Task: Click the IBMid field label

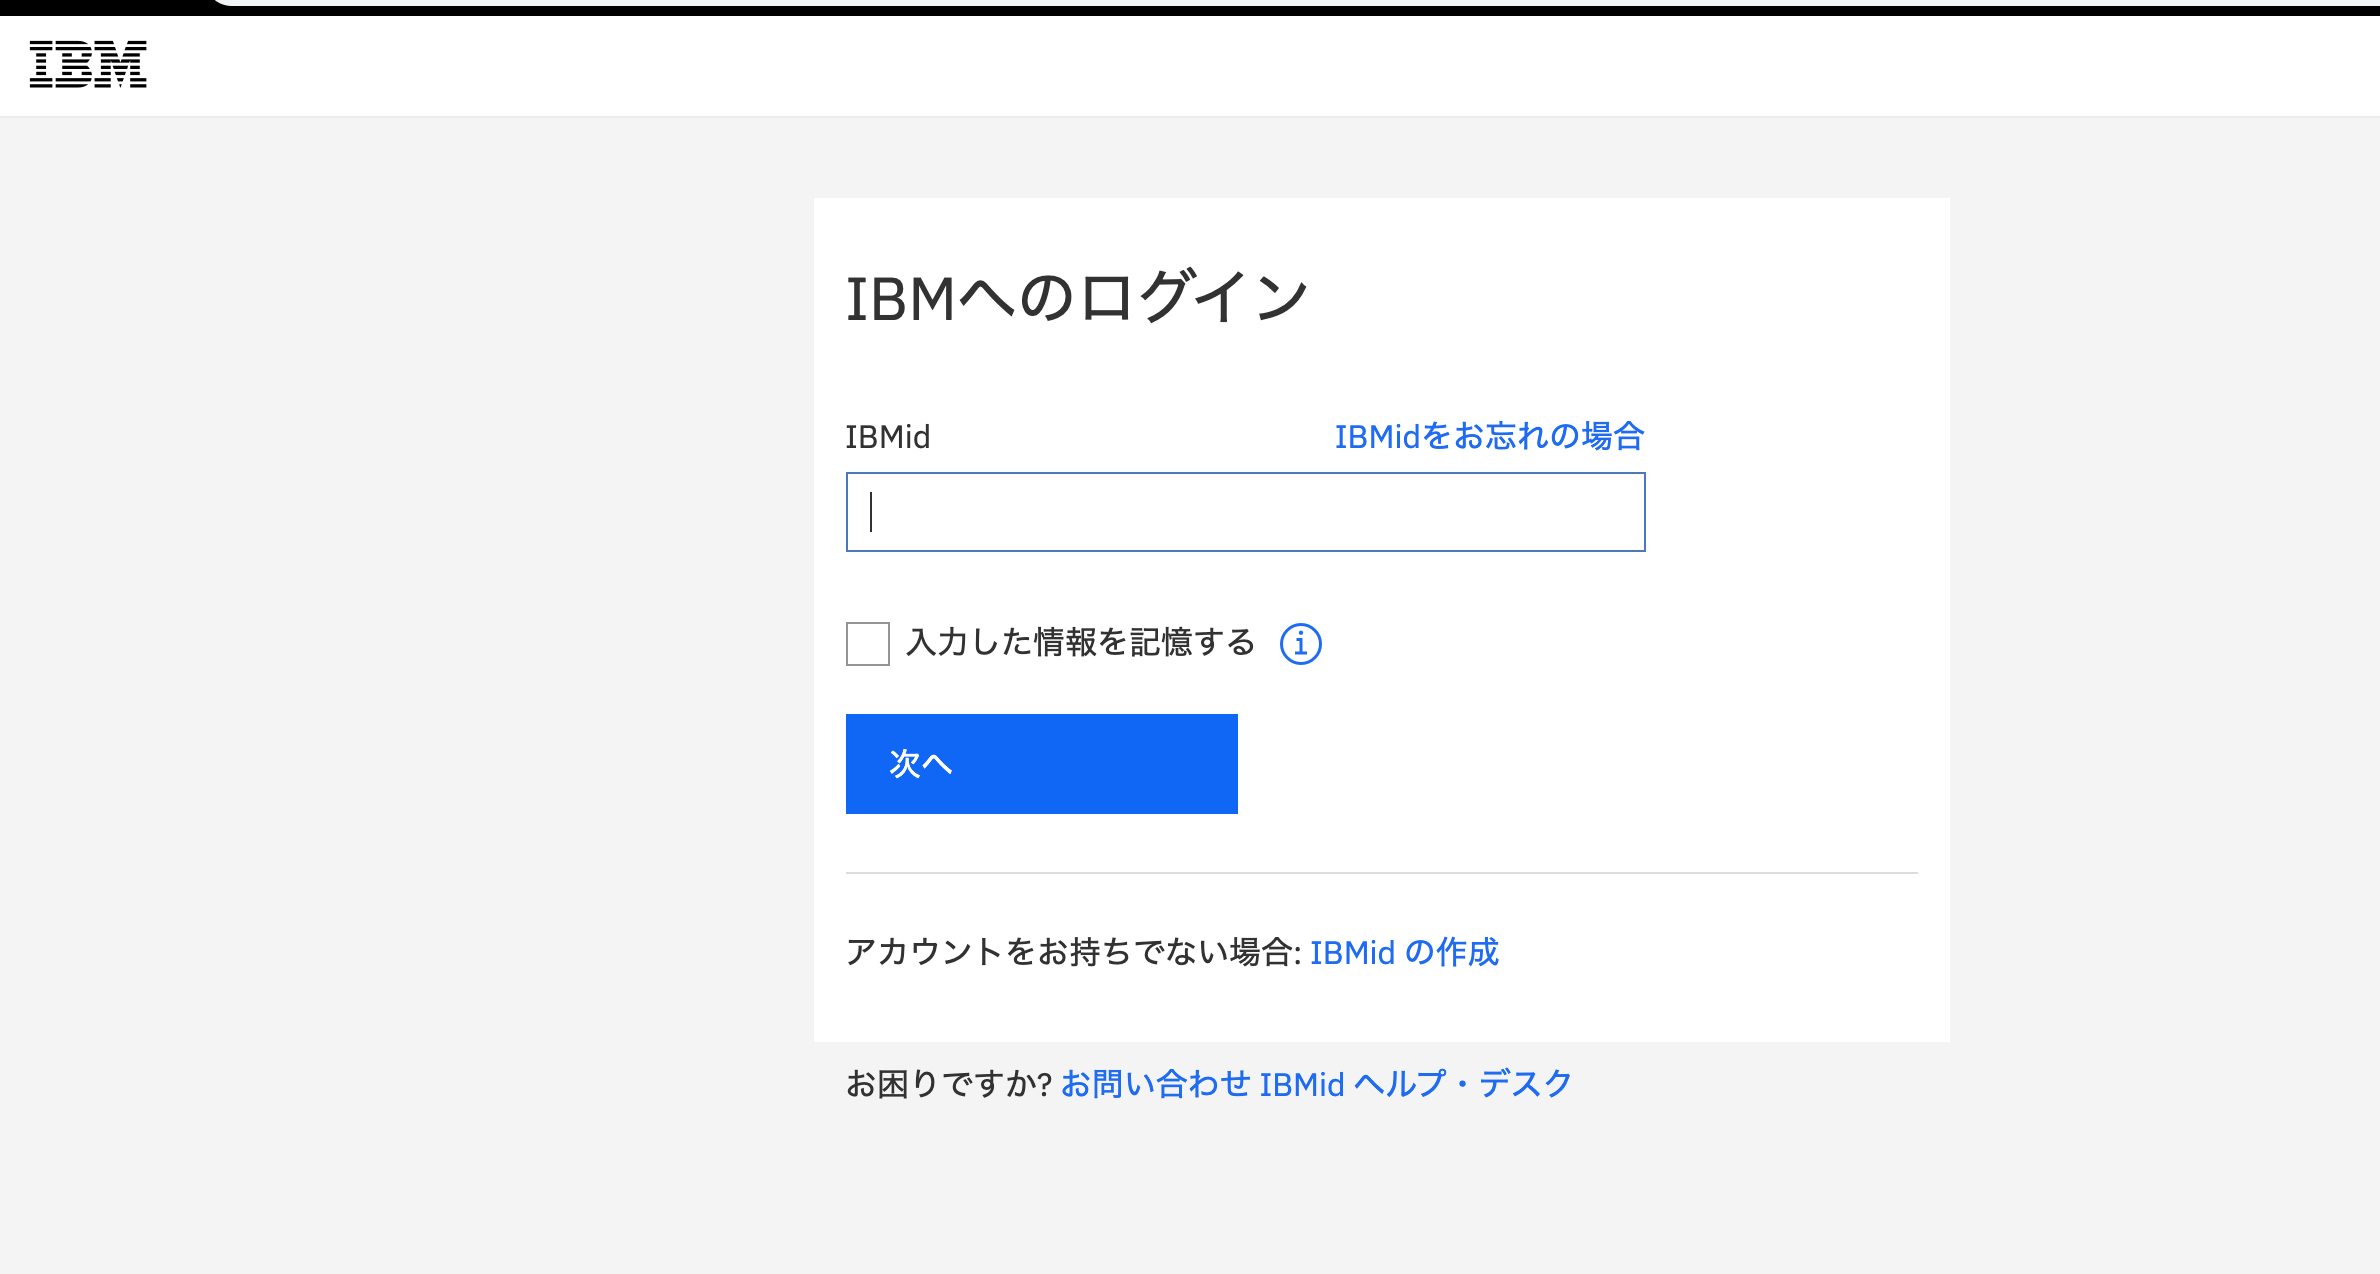Action: pyautogui.click(x=888, y=437)
